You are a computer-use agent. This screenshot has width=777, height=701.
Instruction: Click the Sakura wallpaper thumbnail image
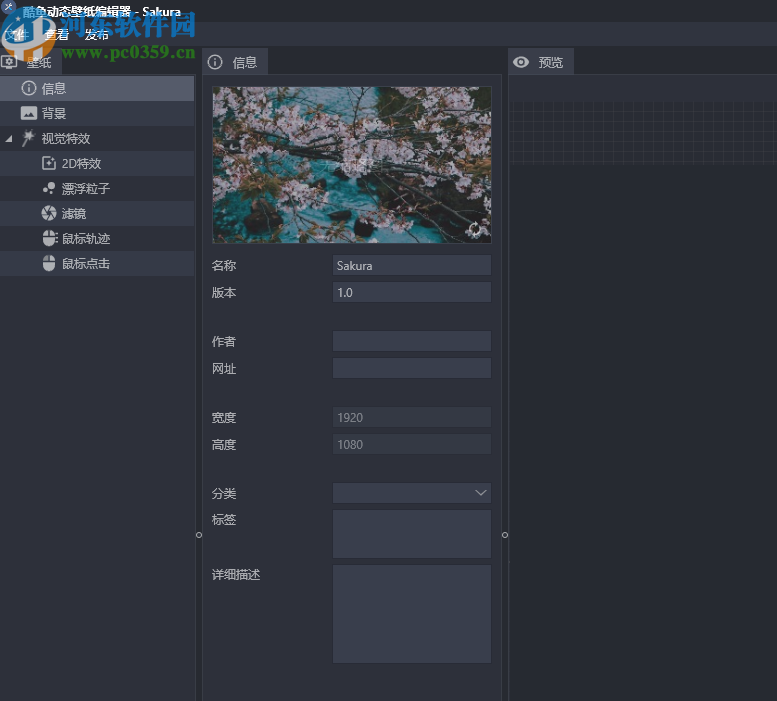352,165
